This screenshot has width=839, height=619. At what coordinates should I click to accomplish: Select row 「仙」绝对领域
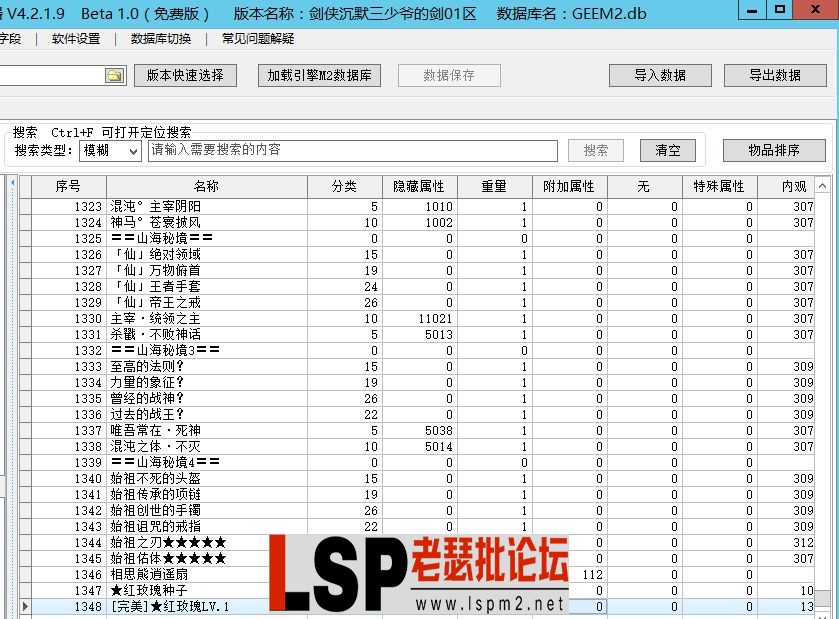(417, 255)
